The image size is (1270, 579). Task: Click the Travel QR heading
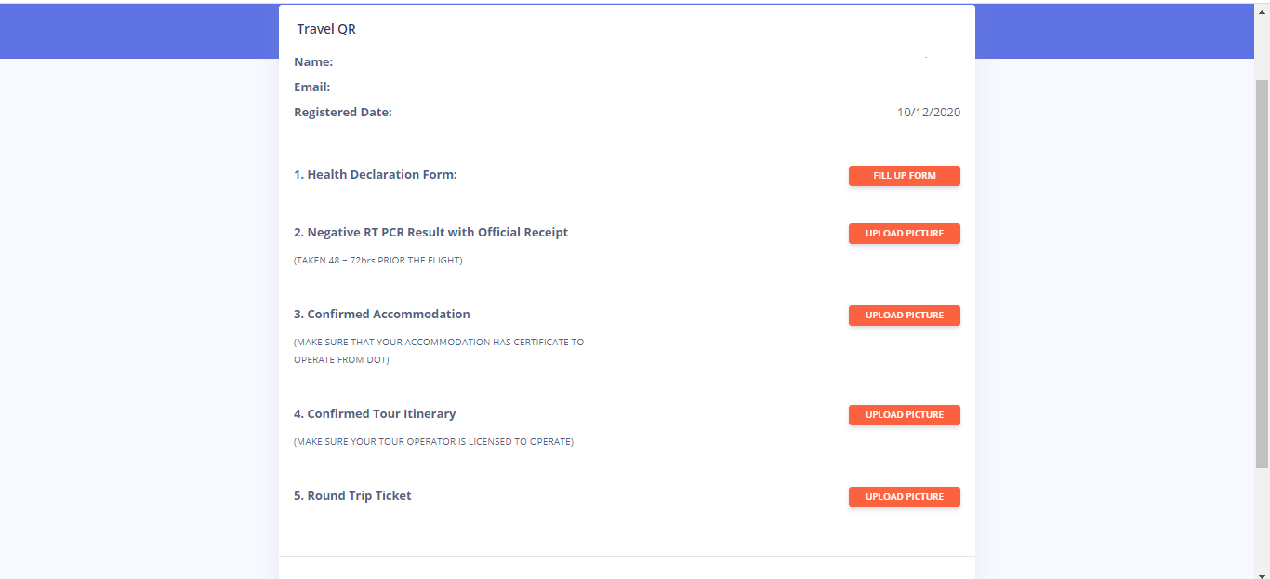click(326, 29)
